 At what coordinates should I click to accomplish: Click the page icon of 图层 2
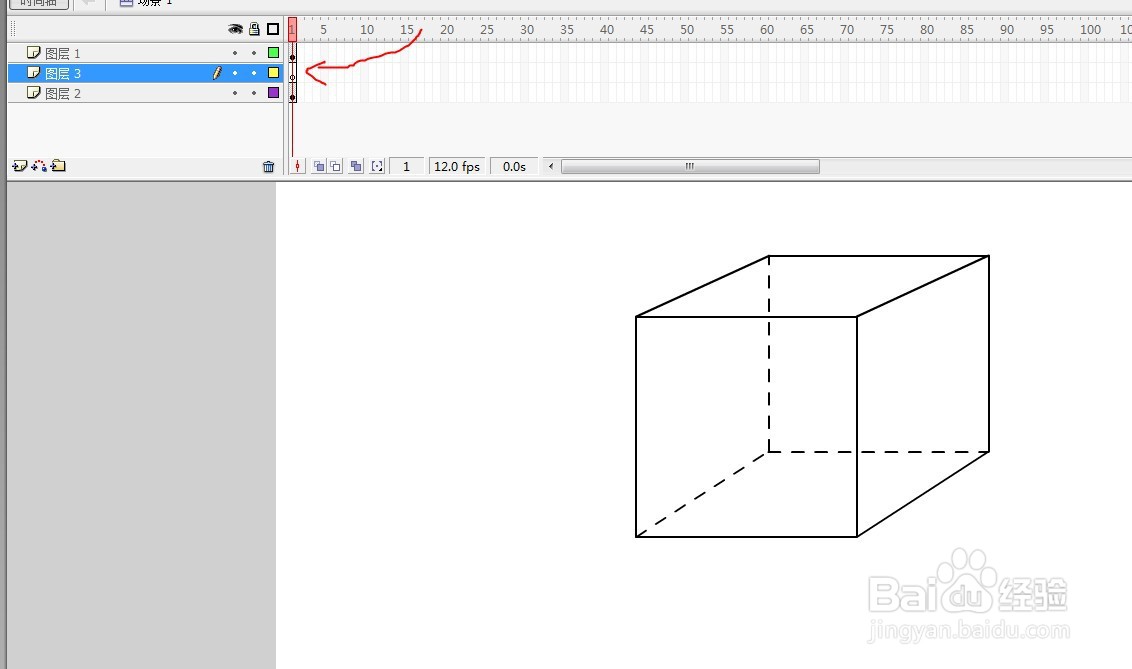click(33, 92)
